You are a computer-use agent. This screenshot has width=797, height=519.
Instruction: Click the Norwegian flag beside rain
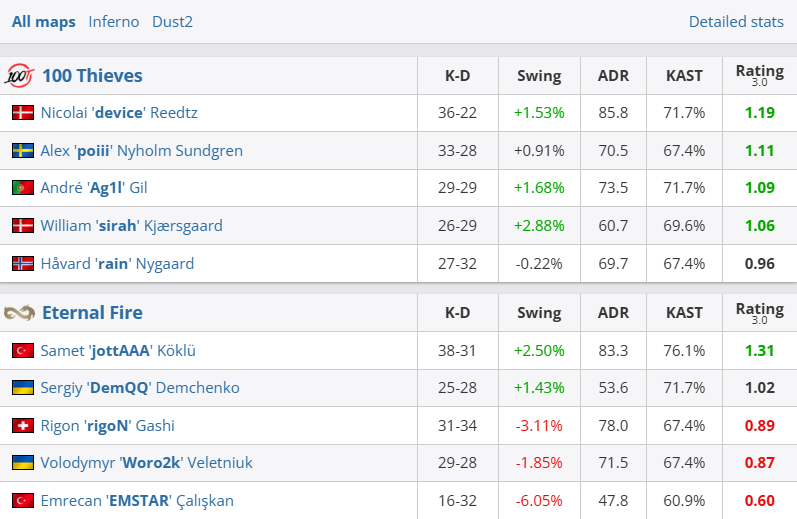coord(22,264)
